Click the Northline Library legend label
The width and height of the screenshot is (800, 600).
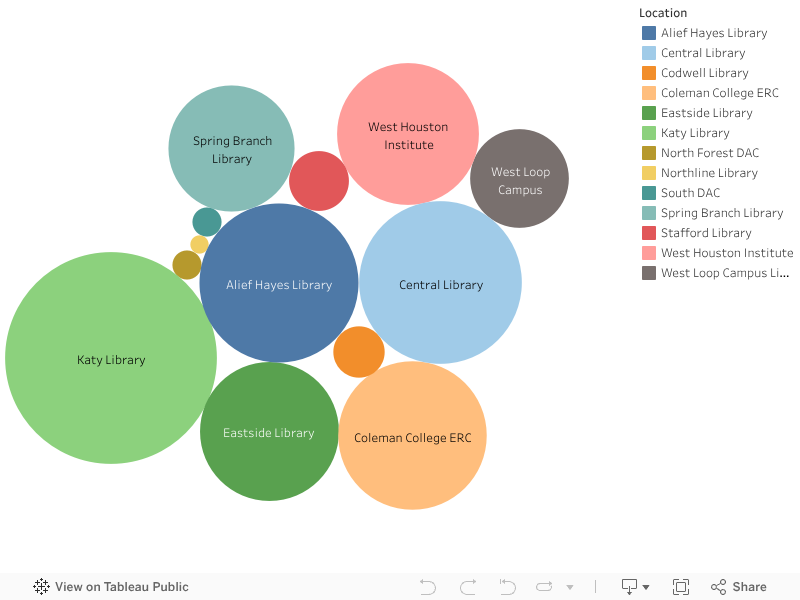(x=709, y=173)
